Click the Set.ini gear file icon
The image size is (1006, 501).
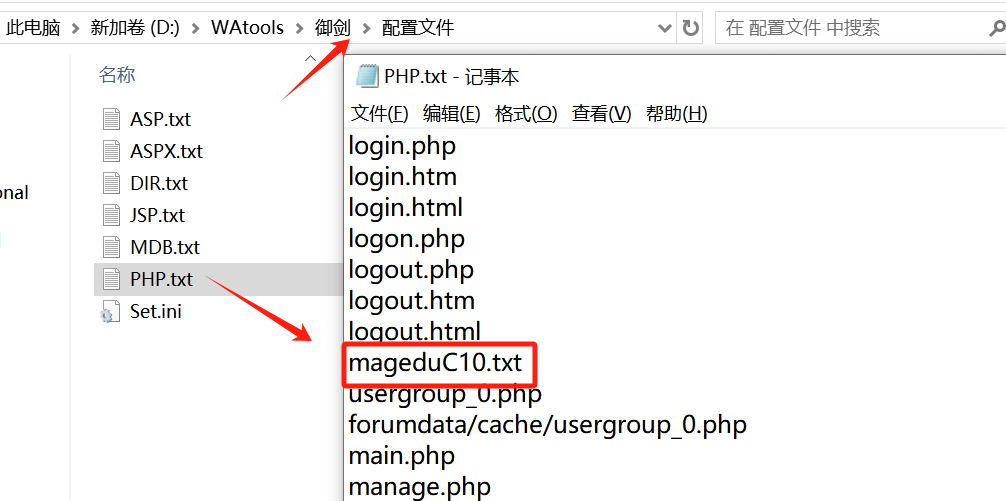(x=110, y=312)
